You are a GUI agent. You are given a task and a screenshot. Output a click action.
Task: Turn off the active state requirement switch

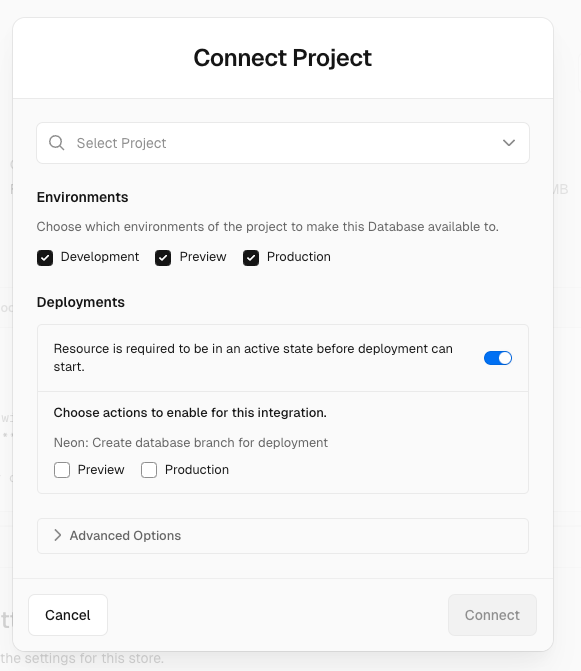tap(498, 358)
